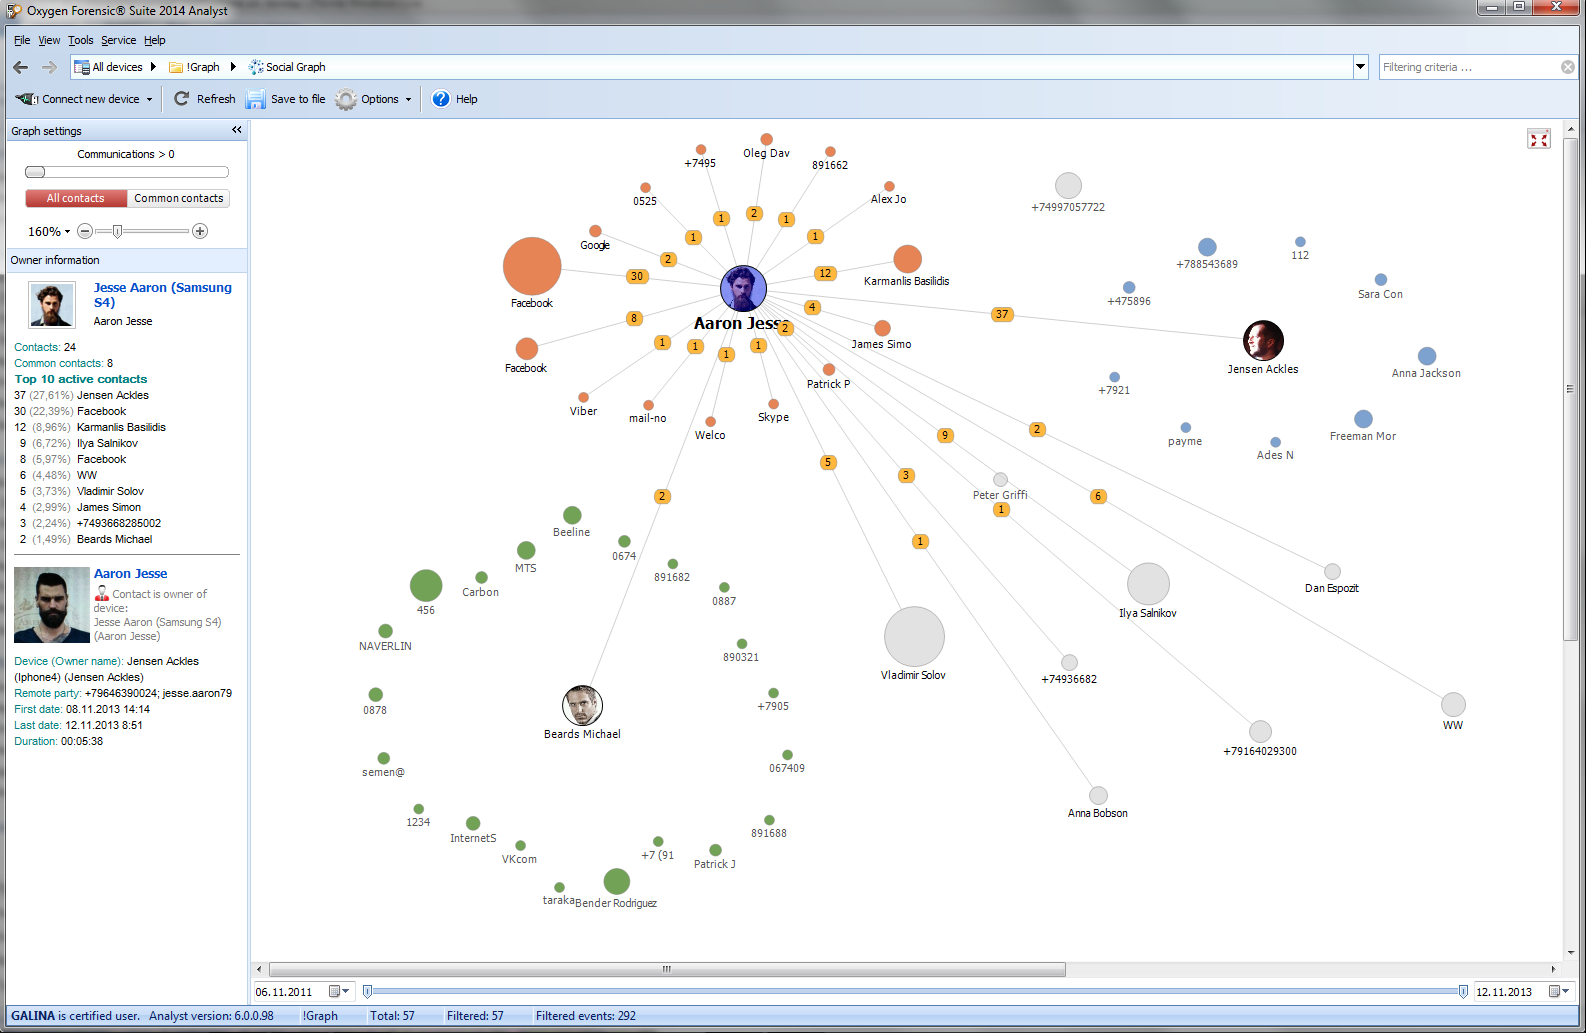Open start date 06.11.2011 calendar
1586x1033 pixels.
(340, 992)
